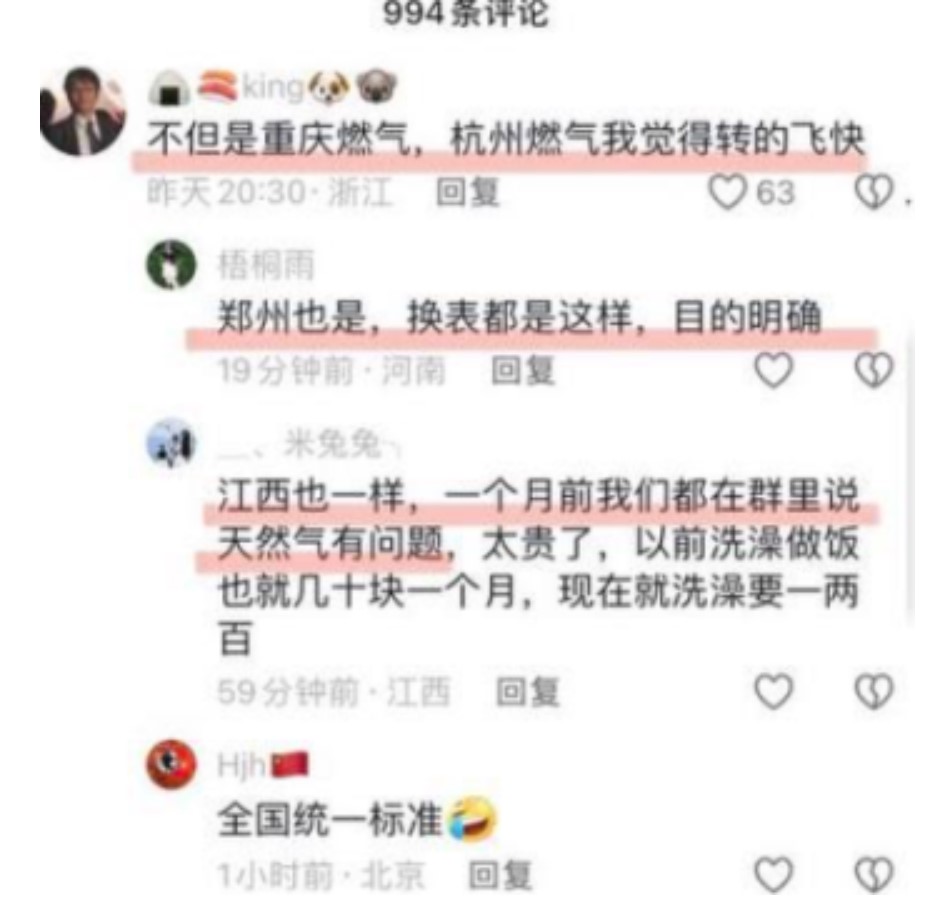935x907 pixels.
Task: Reply to 米兔兔's 江西 comment
Action: click(528, 692)
